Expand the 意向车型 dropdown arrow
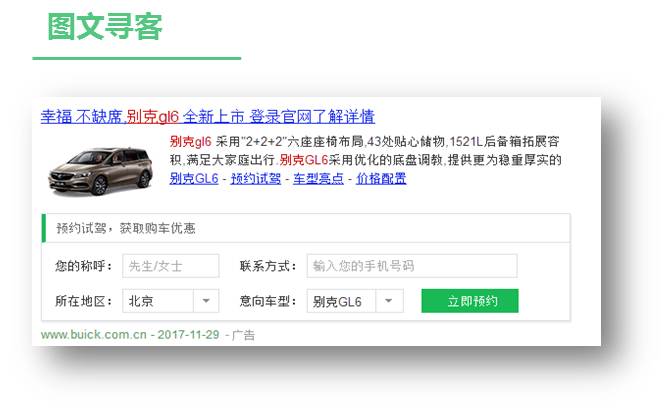The width and height of the screenshot is (666, 411). click(x=389, y=301)
